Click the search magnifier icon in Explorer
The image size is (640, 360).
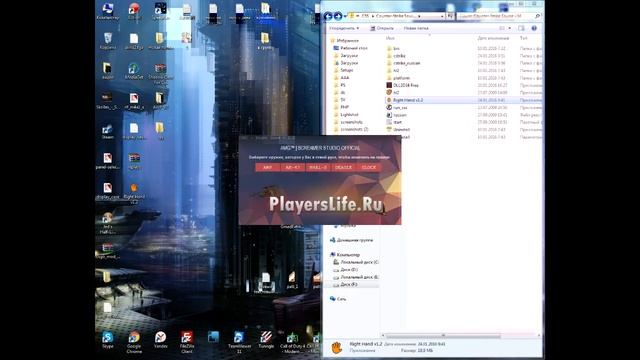pos(537,16)
